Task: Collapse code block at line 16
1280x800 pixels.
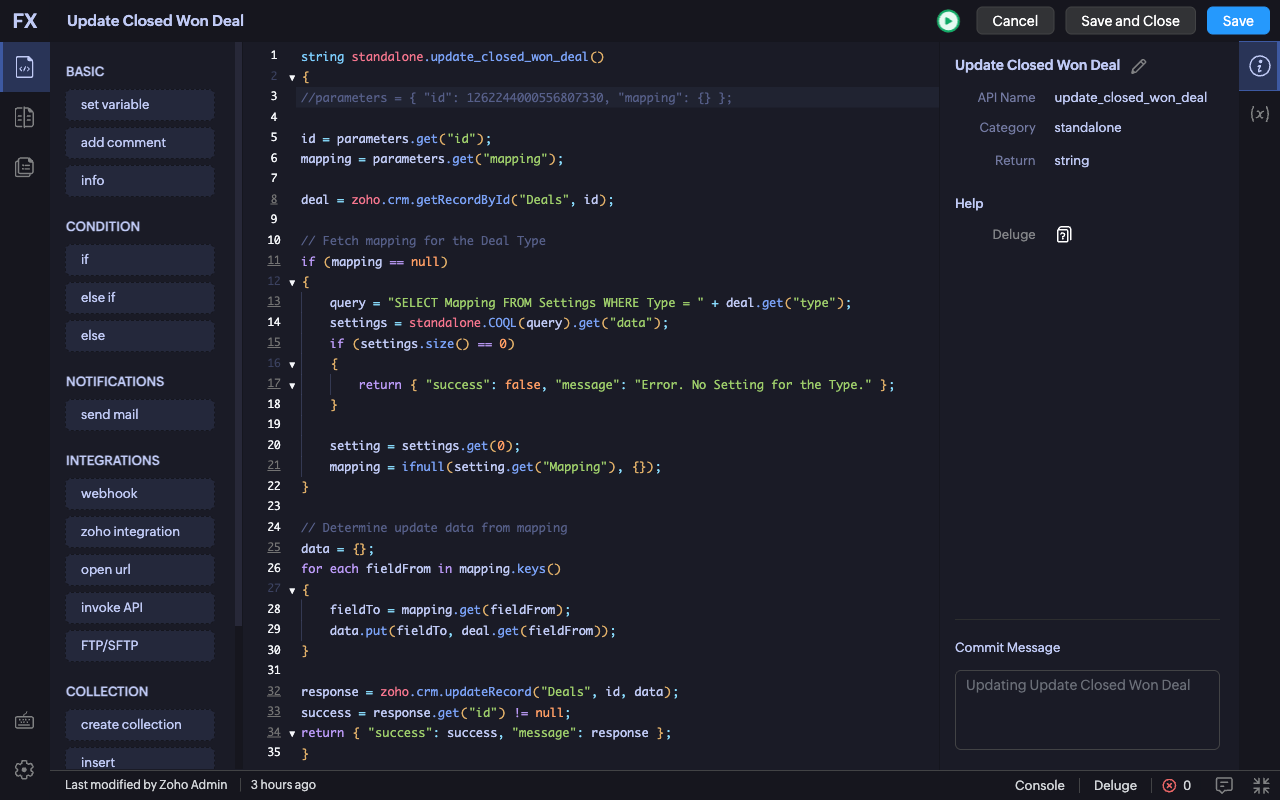Action: click(292, 364)
